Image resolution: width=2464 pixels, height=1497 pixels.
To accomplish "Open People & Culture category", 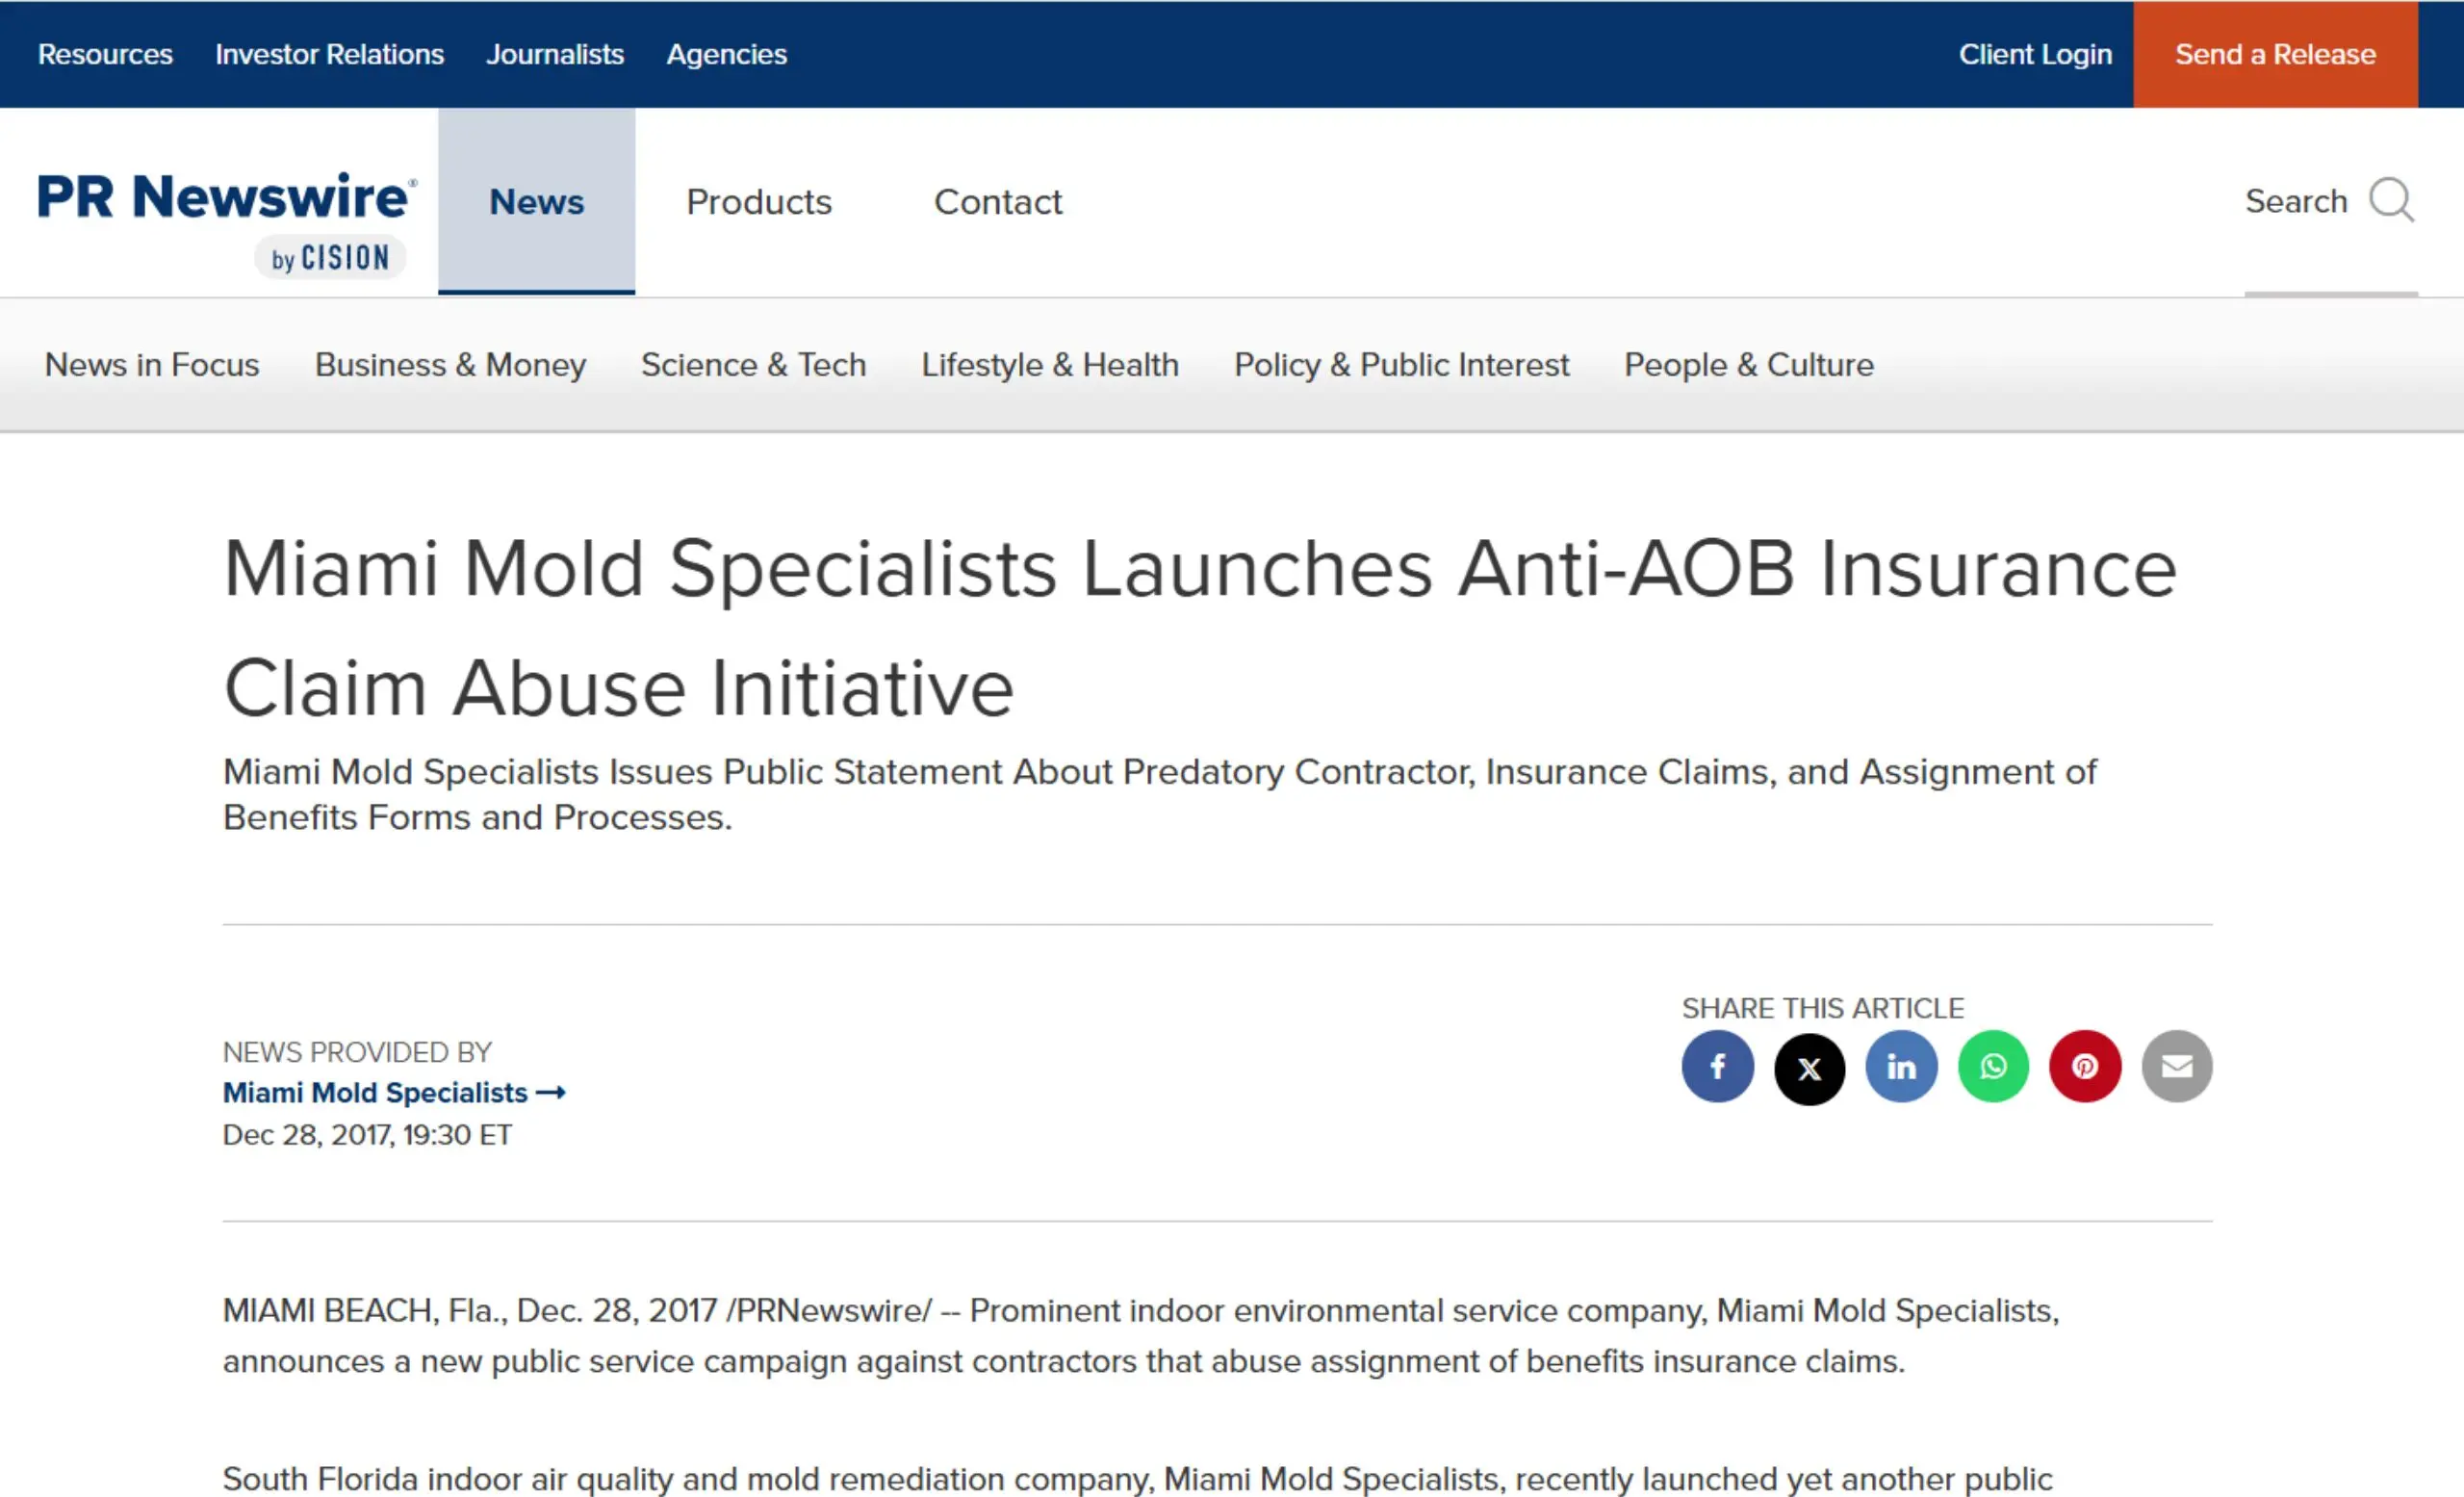I will tap(1749, 365).
